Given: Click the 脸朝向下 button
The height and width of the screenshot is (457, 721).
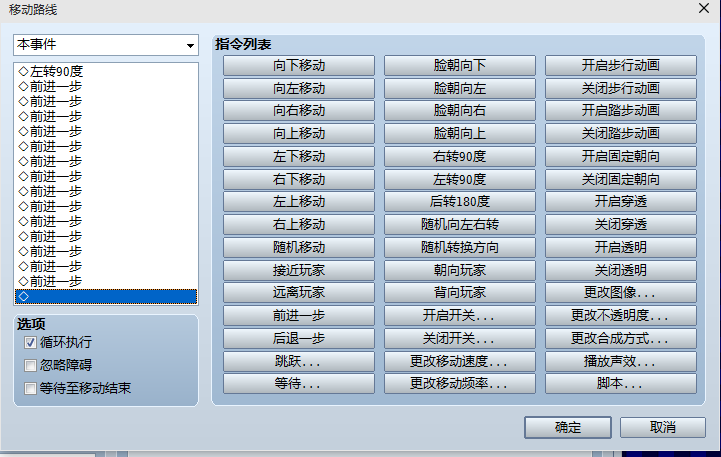Looking at the screenshot, I should (x=460, y=65).
